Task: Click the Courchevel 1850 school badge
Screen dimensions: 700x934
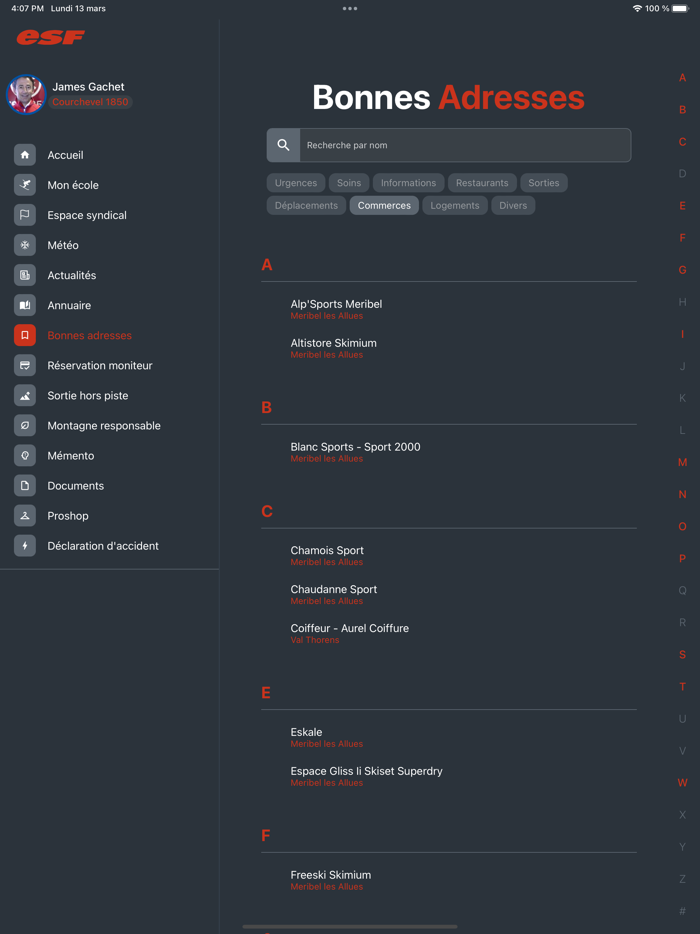Action: pyautogui.click(x=91, y=102)
